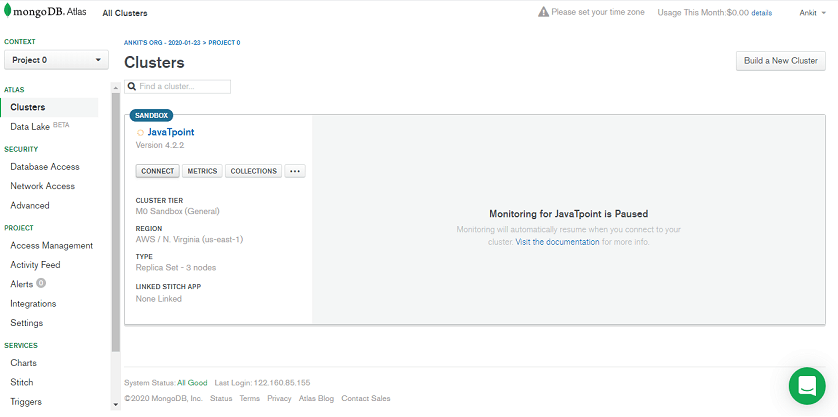Open Triggers service
The height and width of the screenshot is (417, 838).
tap(26, 401)
